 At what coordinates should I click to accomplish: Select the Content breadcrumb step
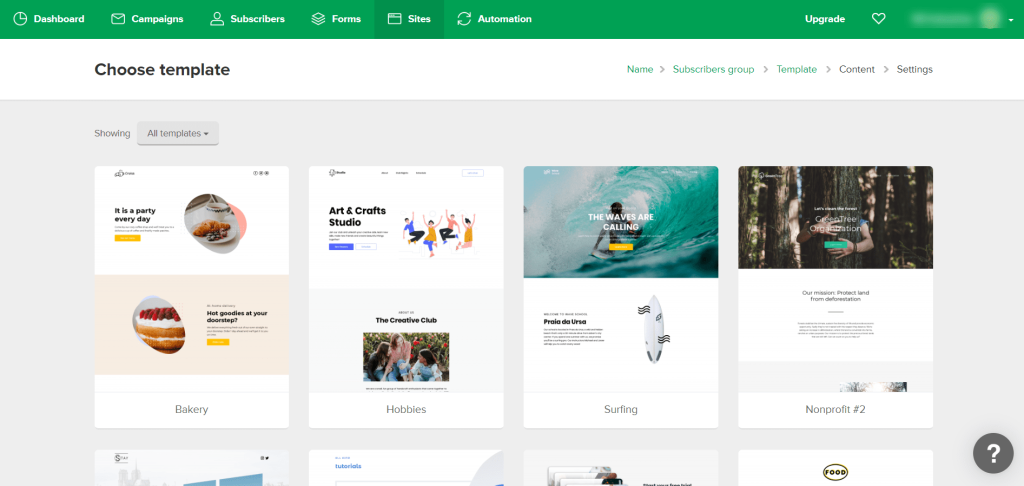pos(857,70)
